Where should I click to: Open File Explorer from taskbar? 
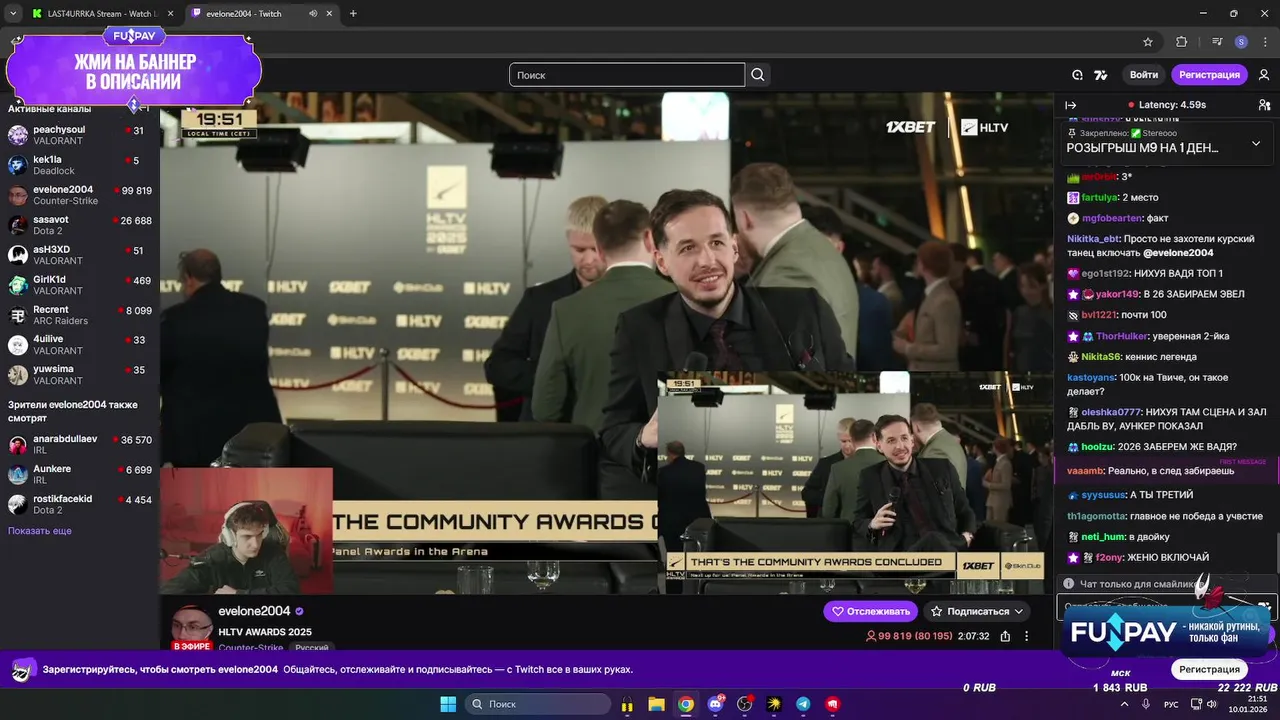(x=656, y=704)
